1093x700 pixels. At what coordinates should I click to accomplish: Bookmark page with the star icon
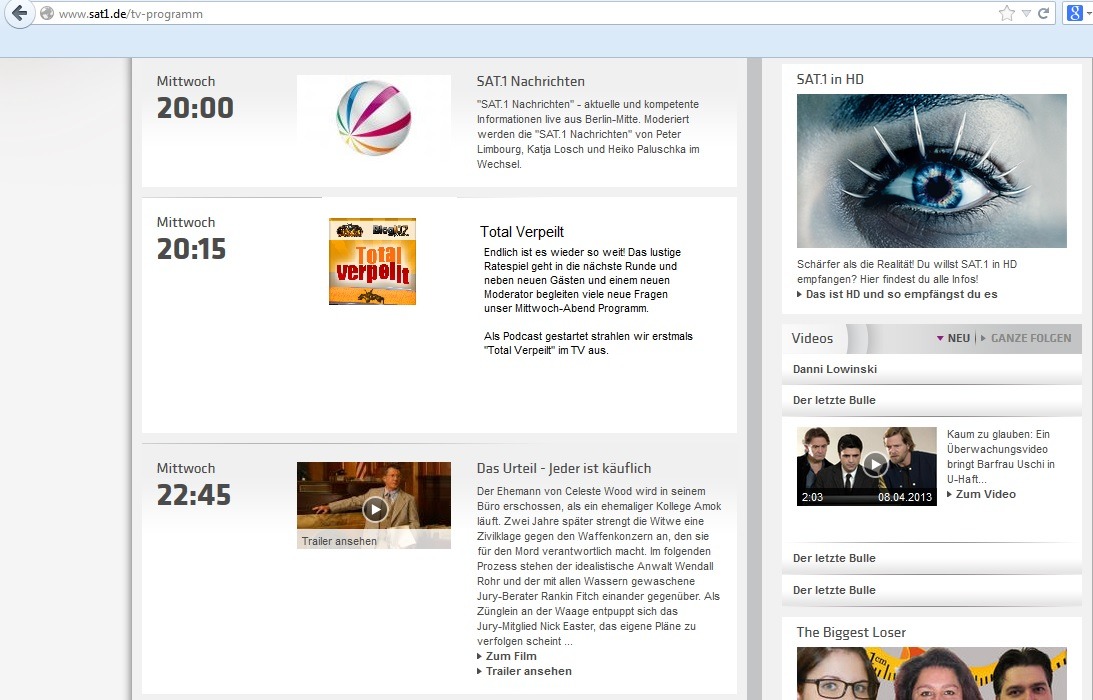[1006, 13]
